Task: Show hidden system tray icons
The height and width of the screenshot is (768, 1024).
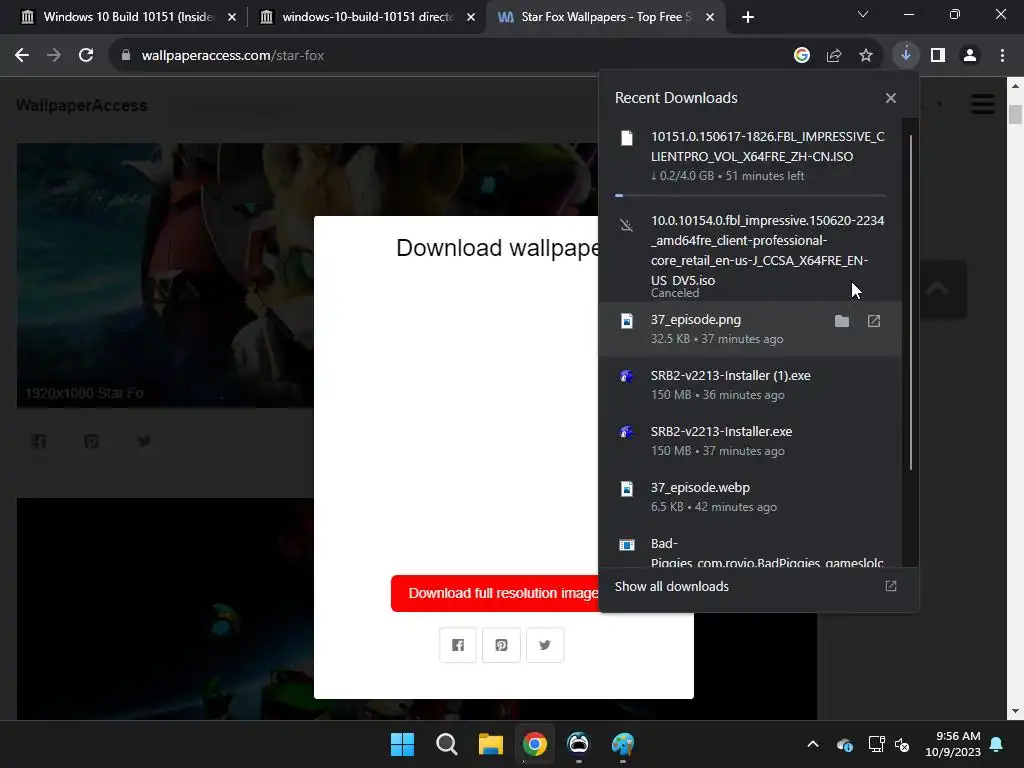Action: coord(813,744)
